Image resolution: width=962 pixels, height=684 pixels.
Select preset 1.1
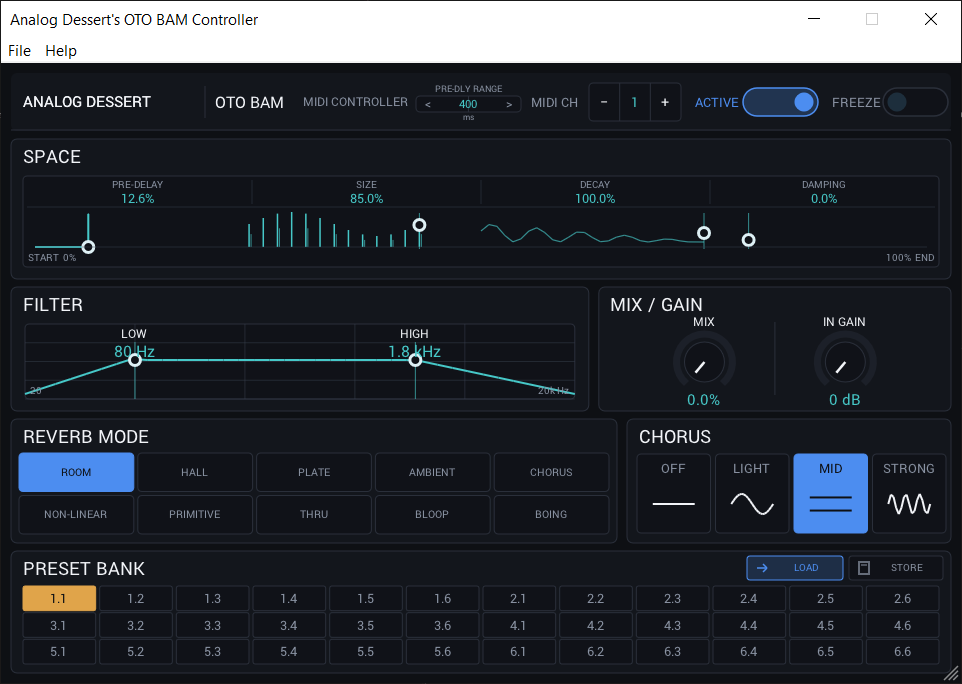click(x=59, y=599)
